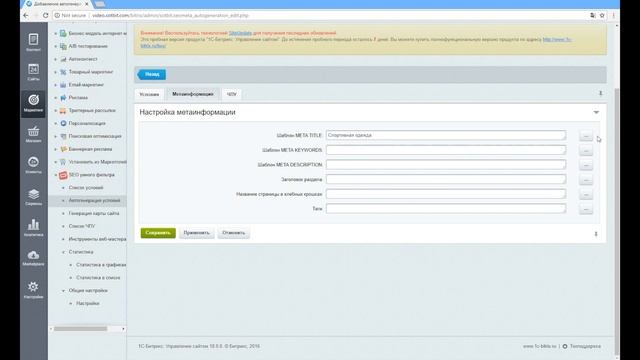Screen dimensions: 640x360
Task: Click the browser address bar
Action: pos(318,15)
